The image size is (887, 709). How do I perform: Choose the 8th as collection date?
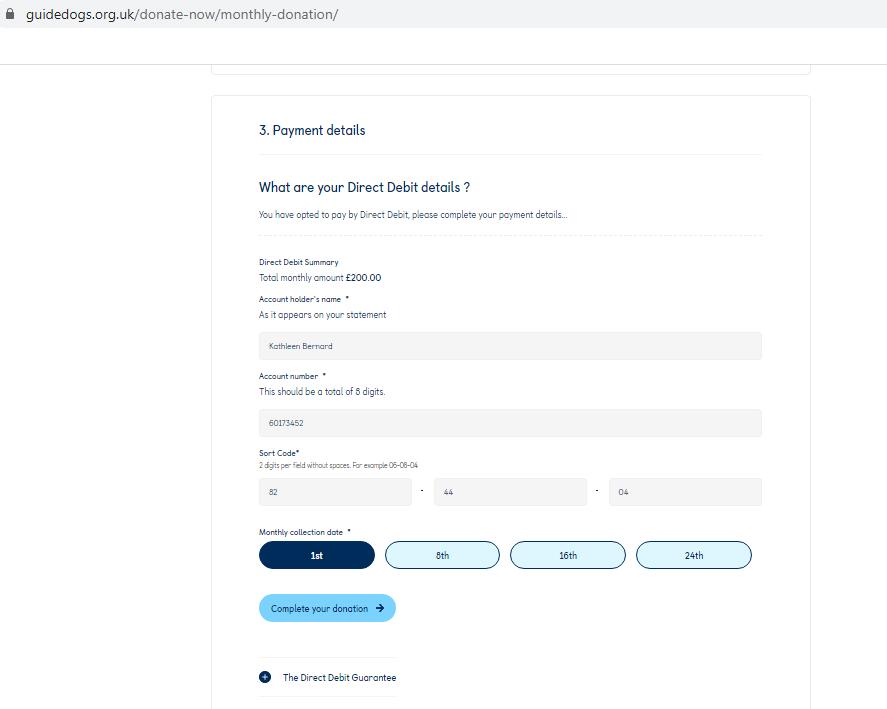(442, 555)
